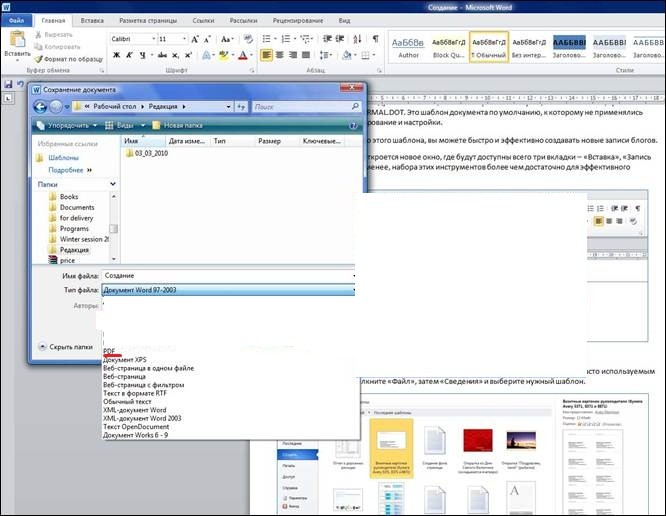This screenshot has width=666, height=516.
Task: Click the refresh icon next to the address bar
Action: (241, 107)
